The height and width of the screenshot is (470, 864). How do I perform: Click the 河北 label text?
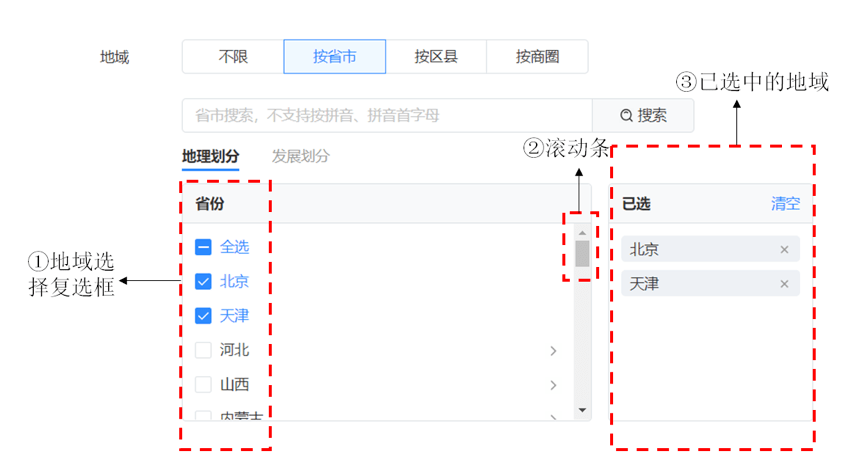coord(234,350)
